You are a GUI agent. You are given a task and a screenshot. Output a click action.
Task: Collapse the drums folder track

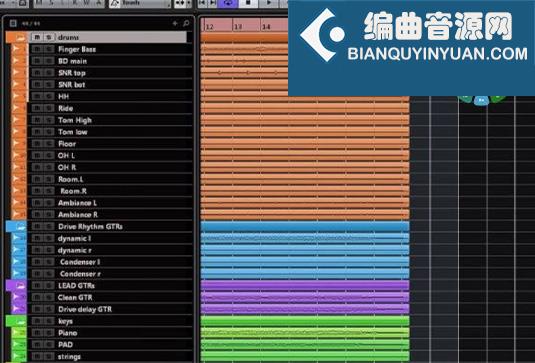click(x=20, y=38)
